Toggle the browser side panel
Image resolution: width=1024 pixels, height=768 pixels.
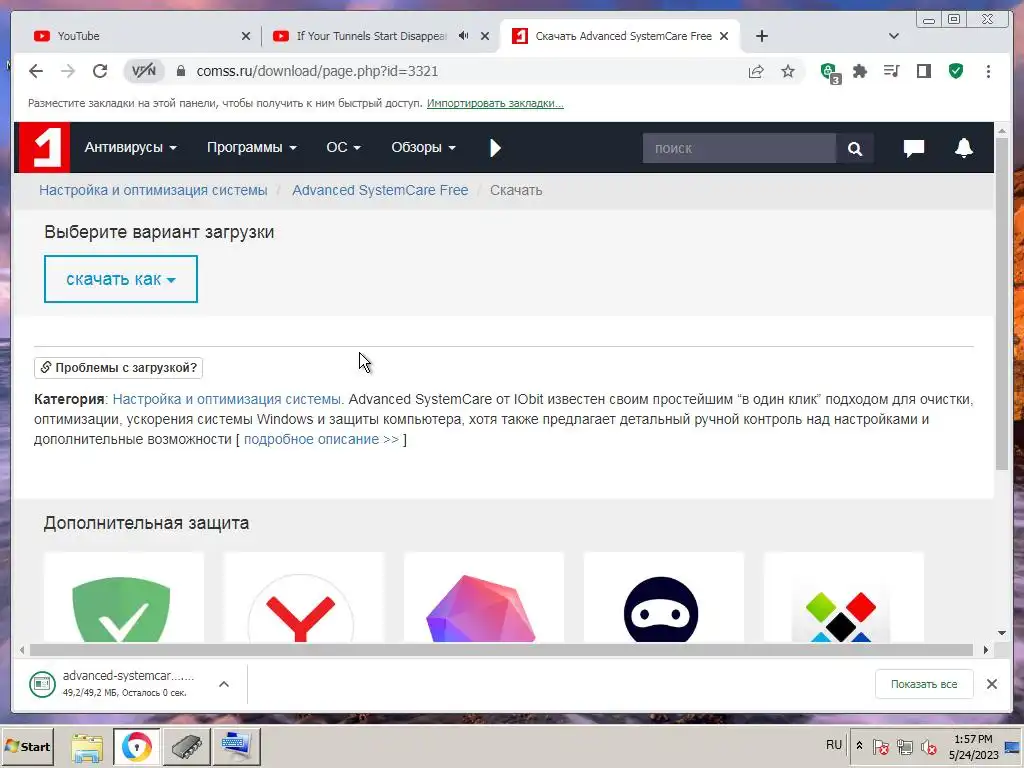coord(923,71)
